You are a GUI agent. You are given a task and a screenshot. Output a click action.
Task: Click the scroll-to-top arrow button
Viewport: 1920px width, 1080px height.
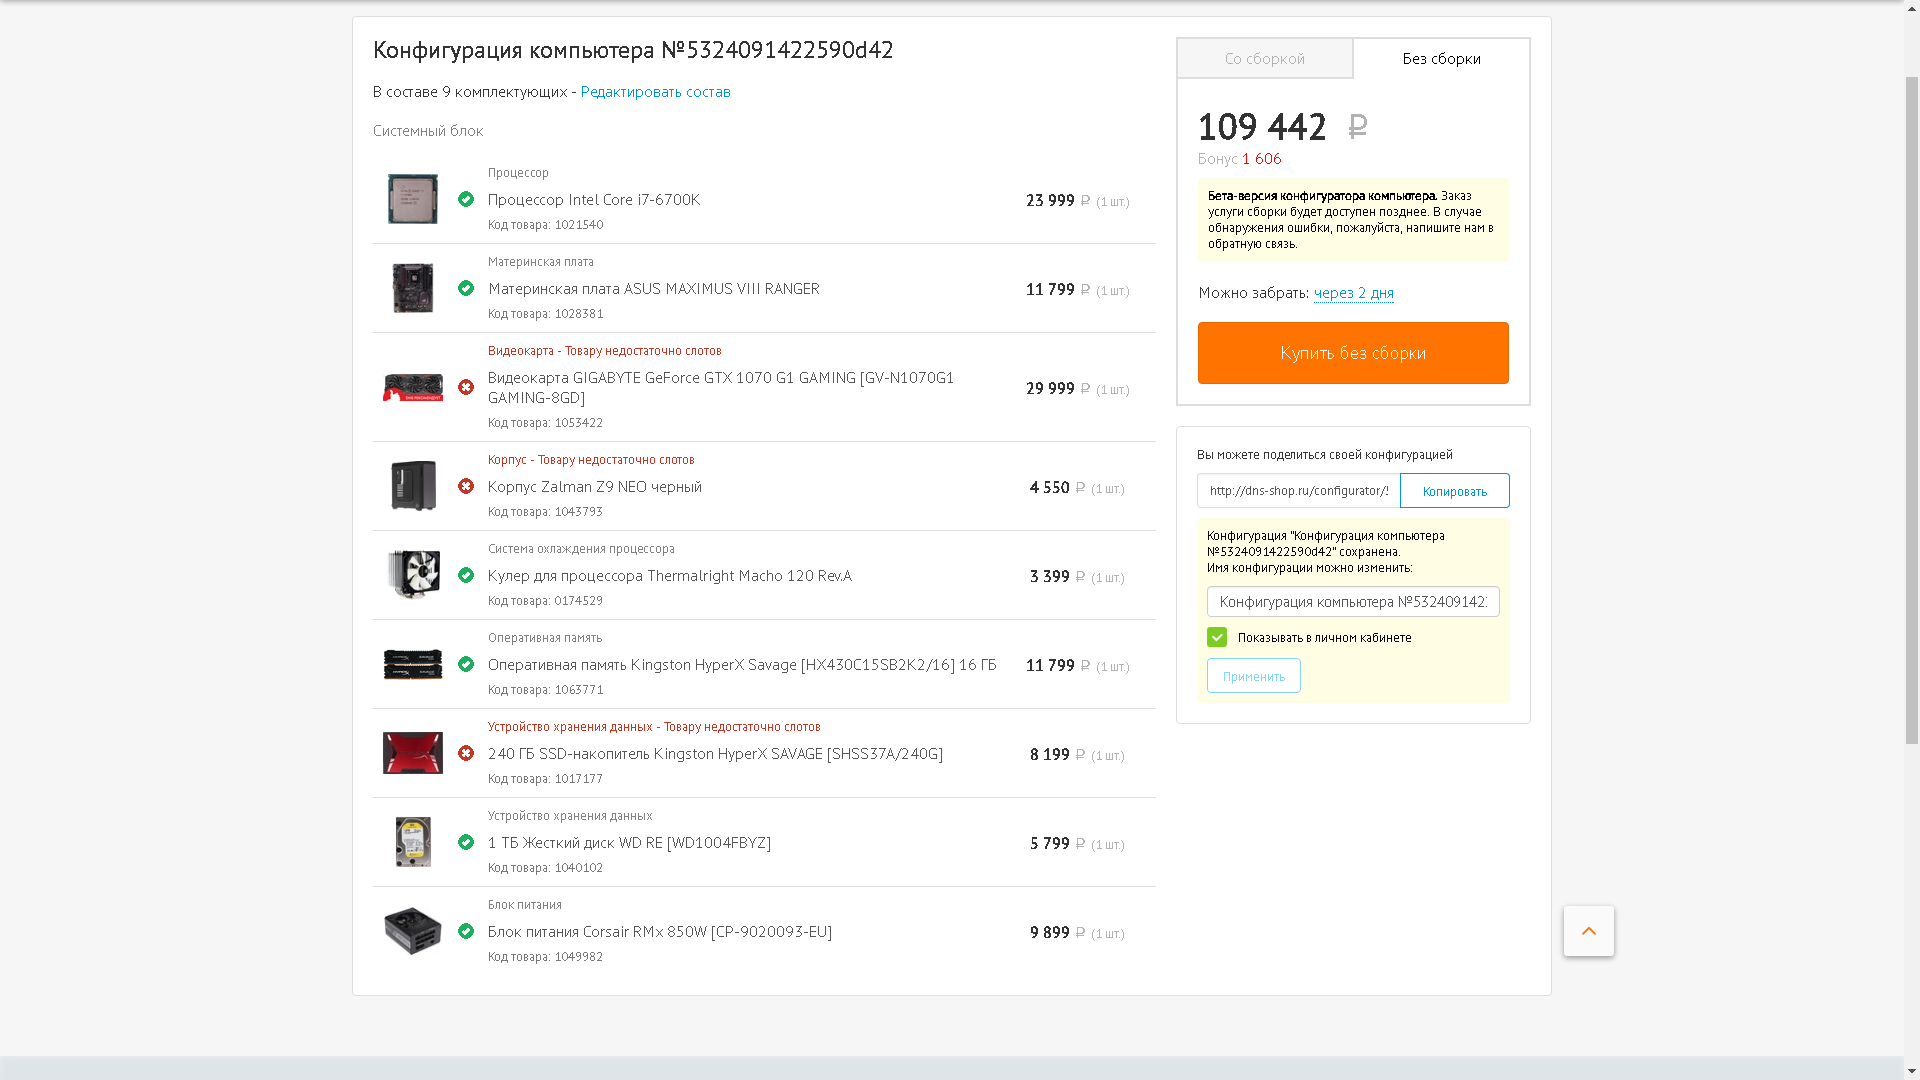pyautogui.click(x=1588, y=931)
